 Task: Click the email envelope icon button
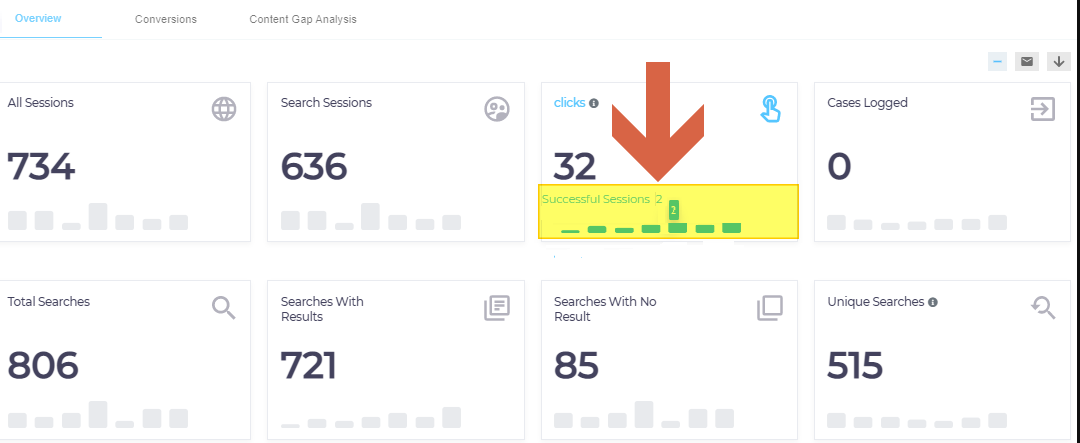point(1027,62)
